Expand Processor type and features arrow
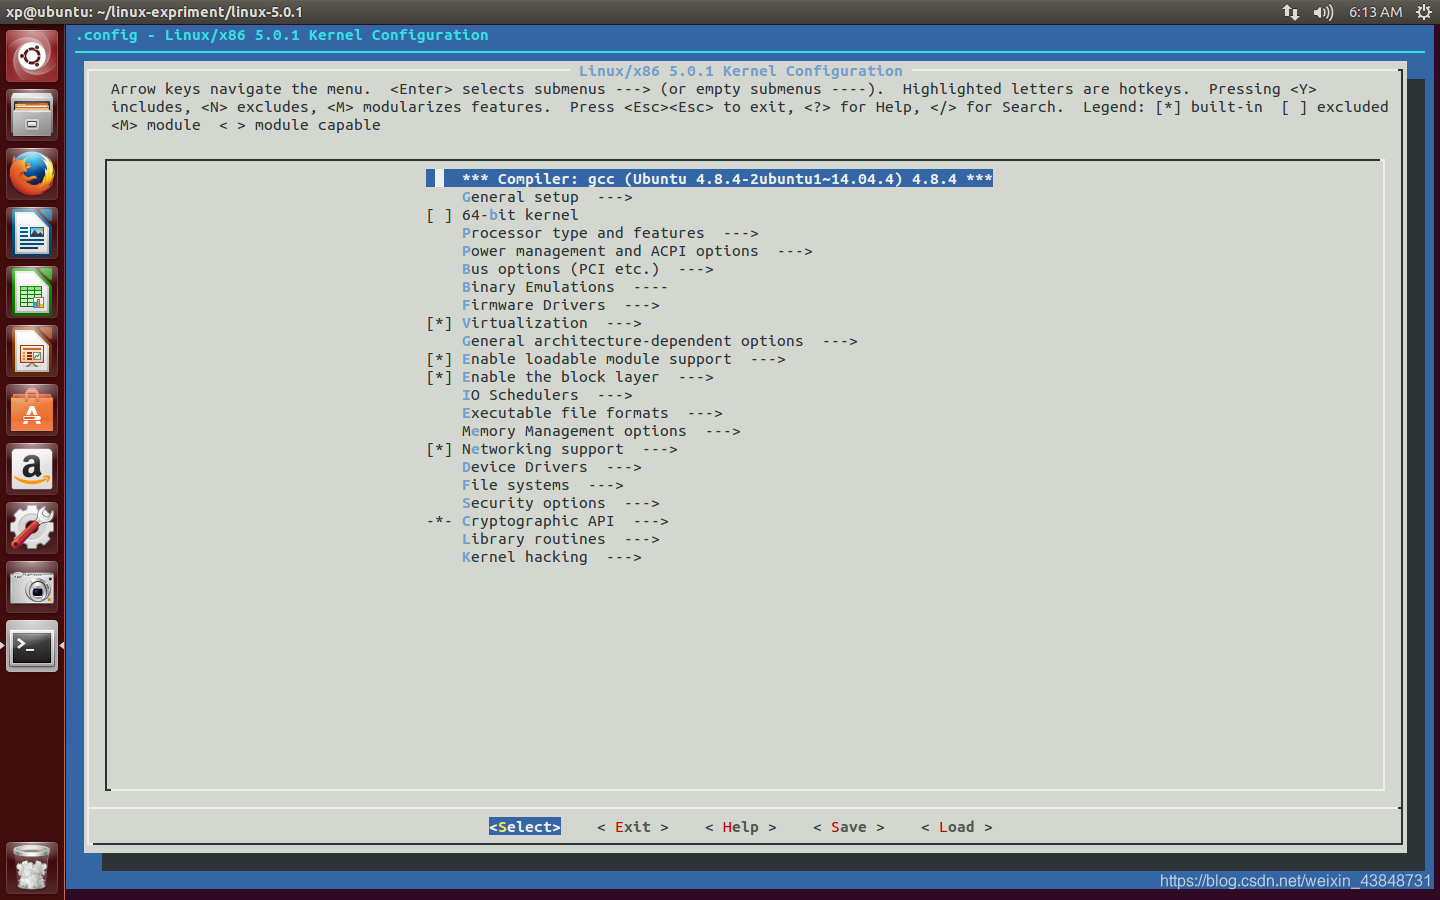 pyautogui.click(x=741, y=233)
